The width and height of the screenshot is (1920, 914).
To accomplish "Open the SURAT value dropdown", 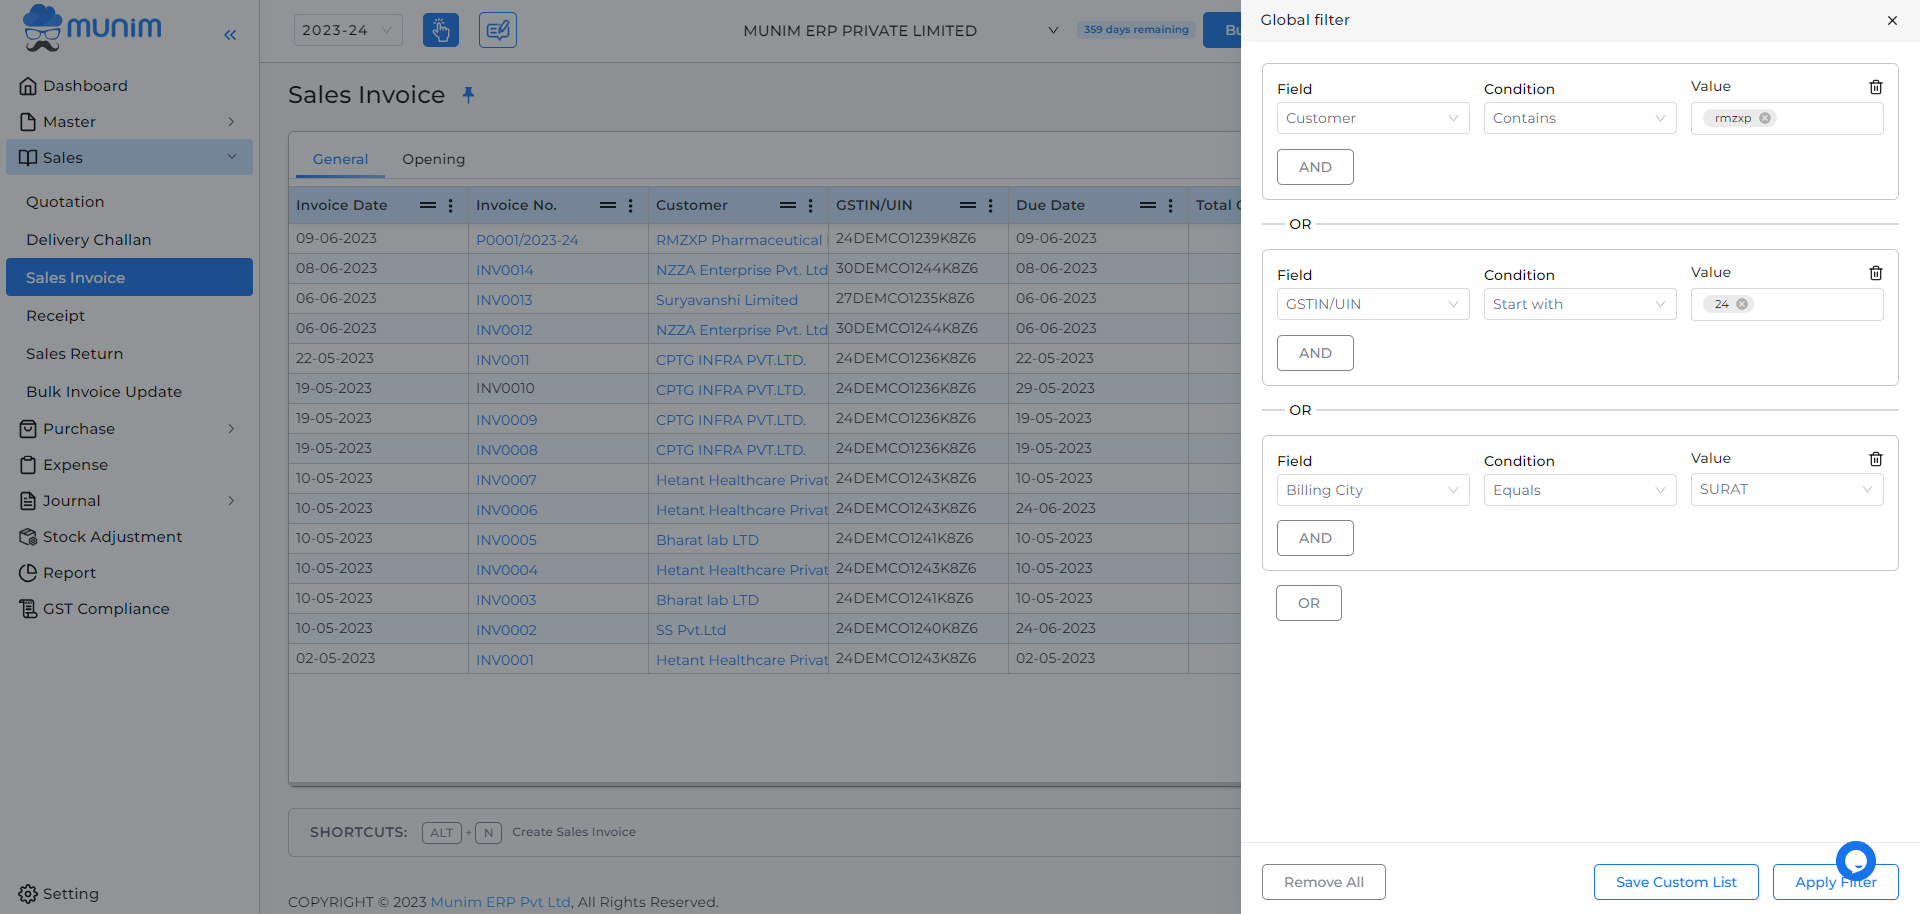I will (1787, 489).
